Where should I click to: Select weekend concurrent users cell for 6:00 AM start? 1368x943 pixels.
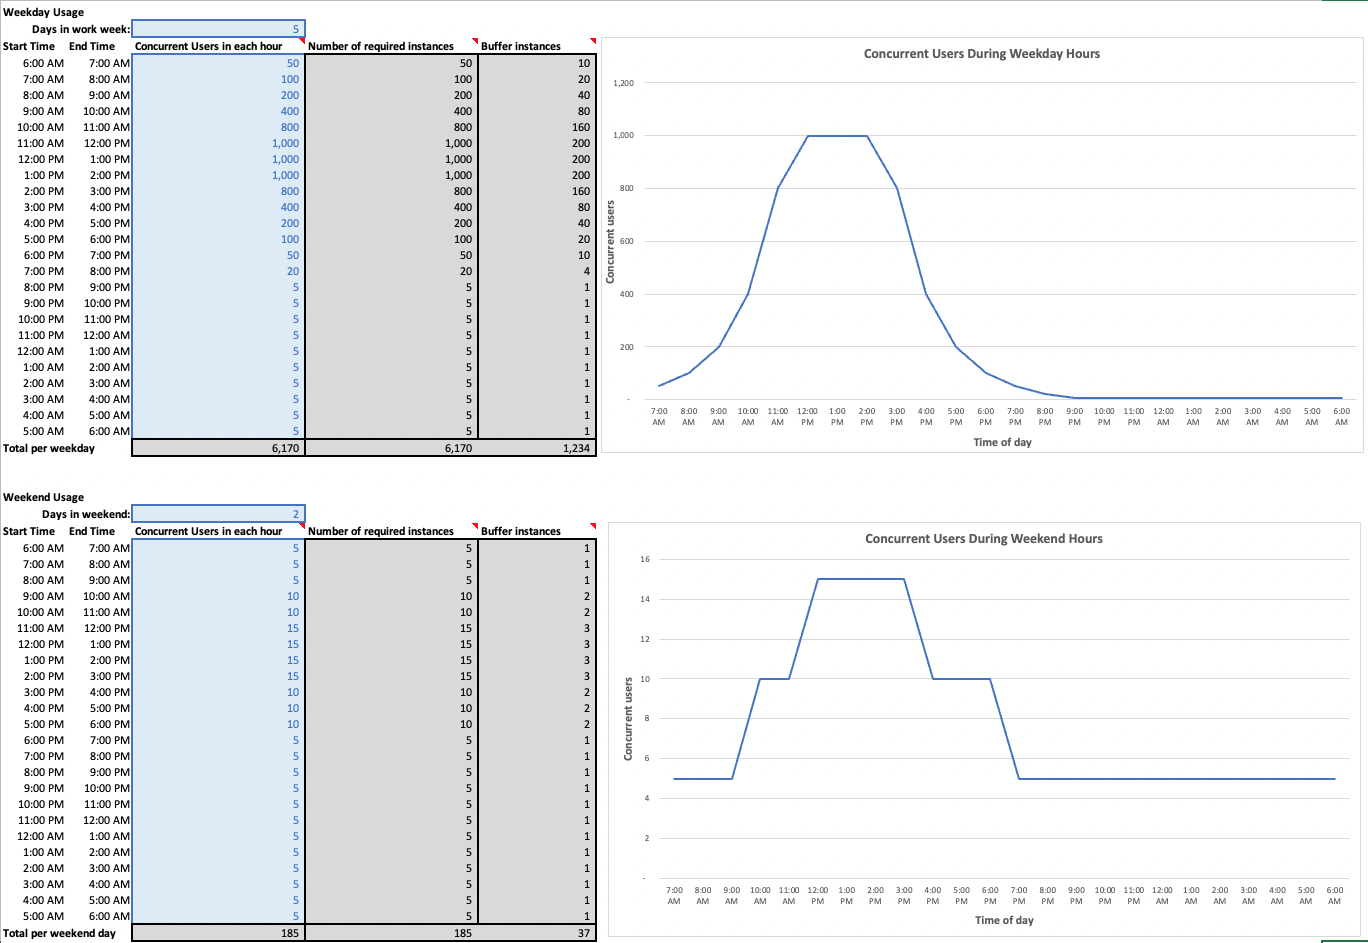[218, 548]
